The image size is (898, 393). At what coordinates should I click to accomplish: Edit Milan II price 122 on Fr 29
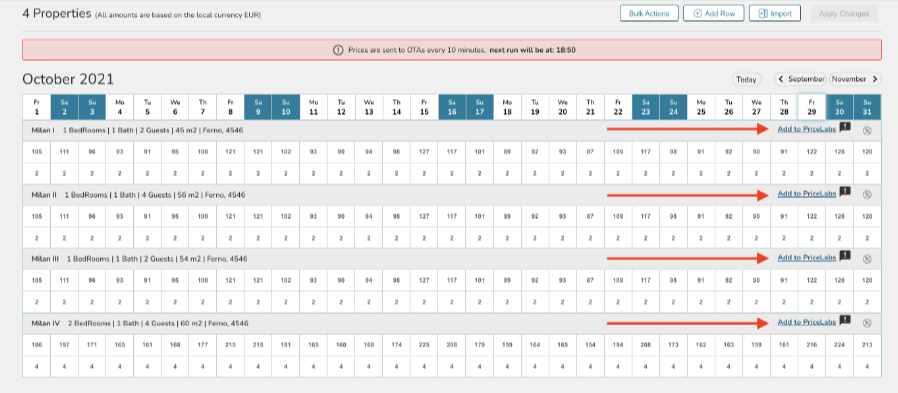tap(812, 217)
